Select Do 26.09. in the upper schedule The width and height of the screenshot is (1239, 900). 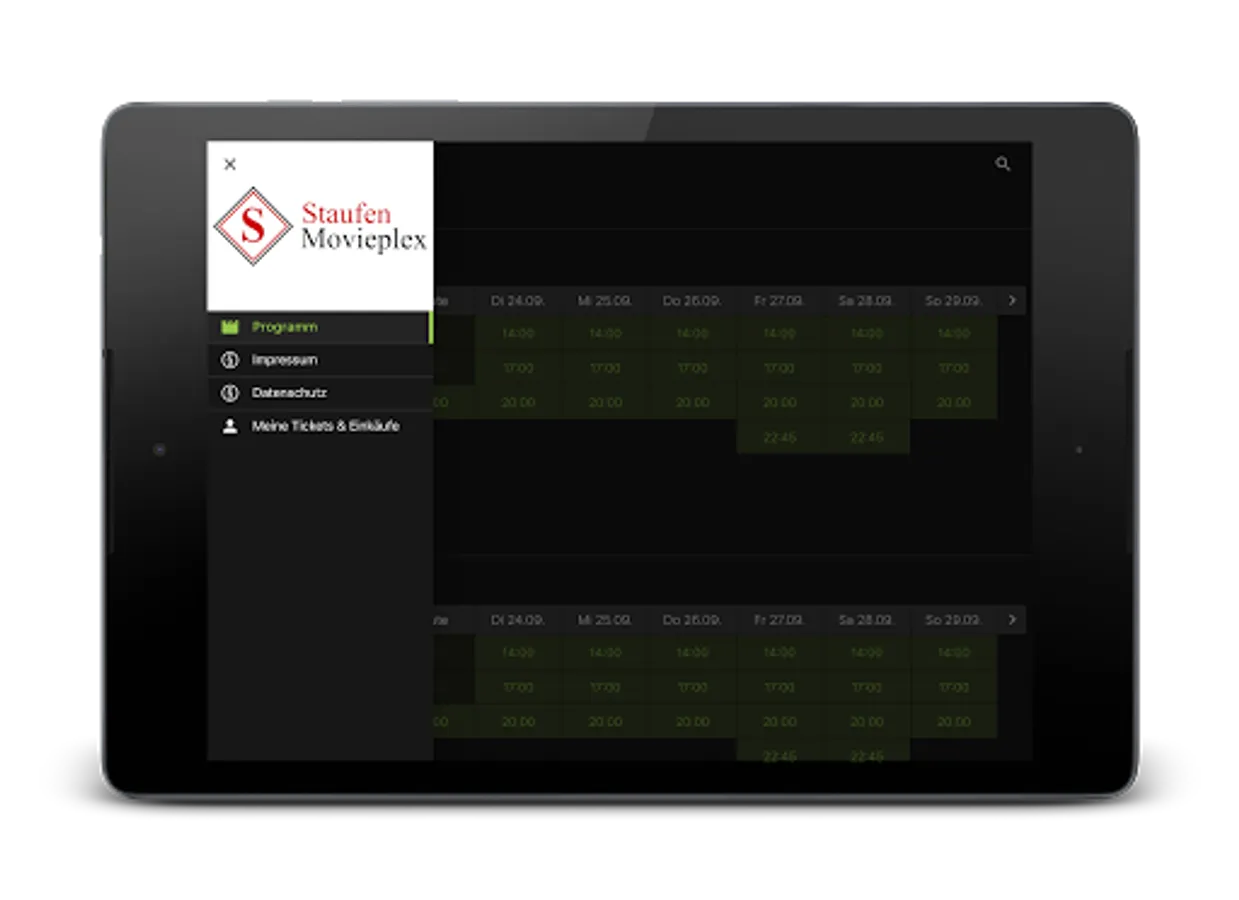[x=692, y=300]
